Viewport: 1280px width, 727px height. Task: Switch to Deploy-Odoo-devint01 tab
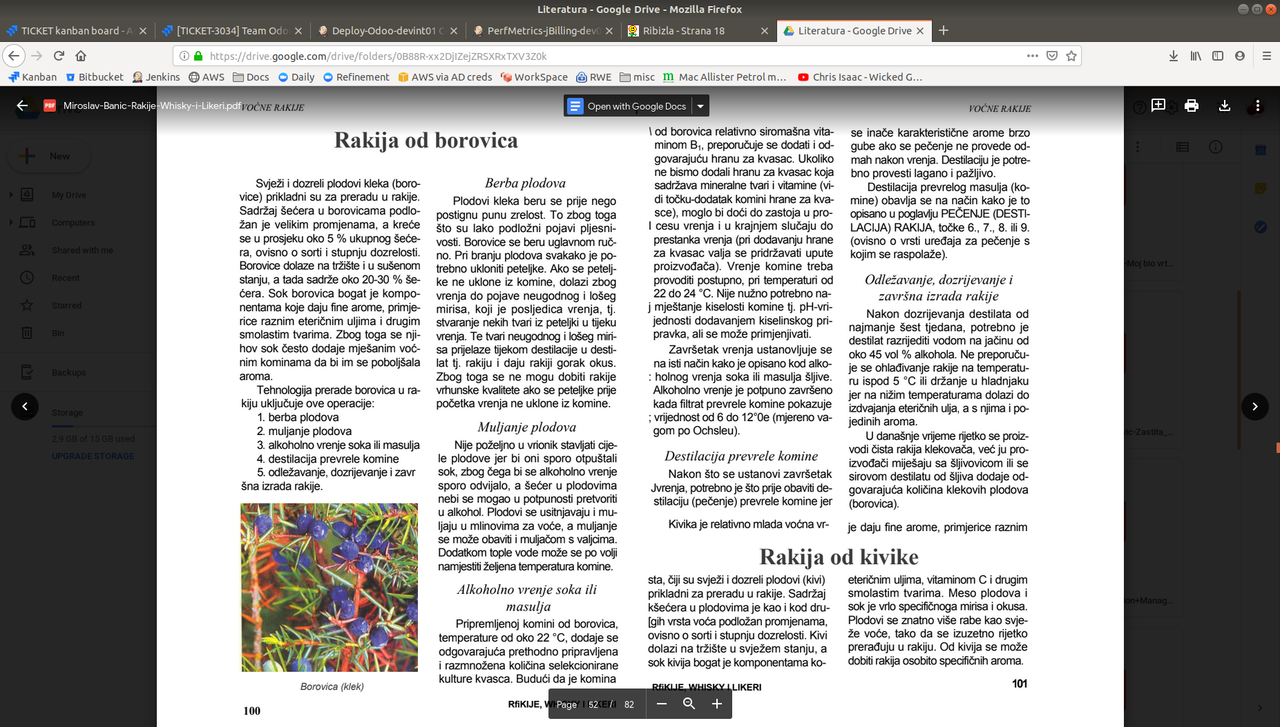[387, 30]
